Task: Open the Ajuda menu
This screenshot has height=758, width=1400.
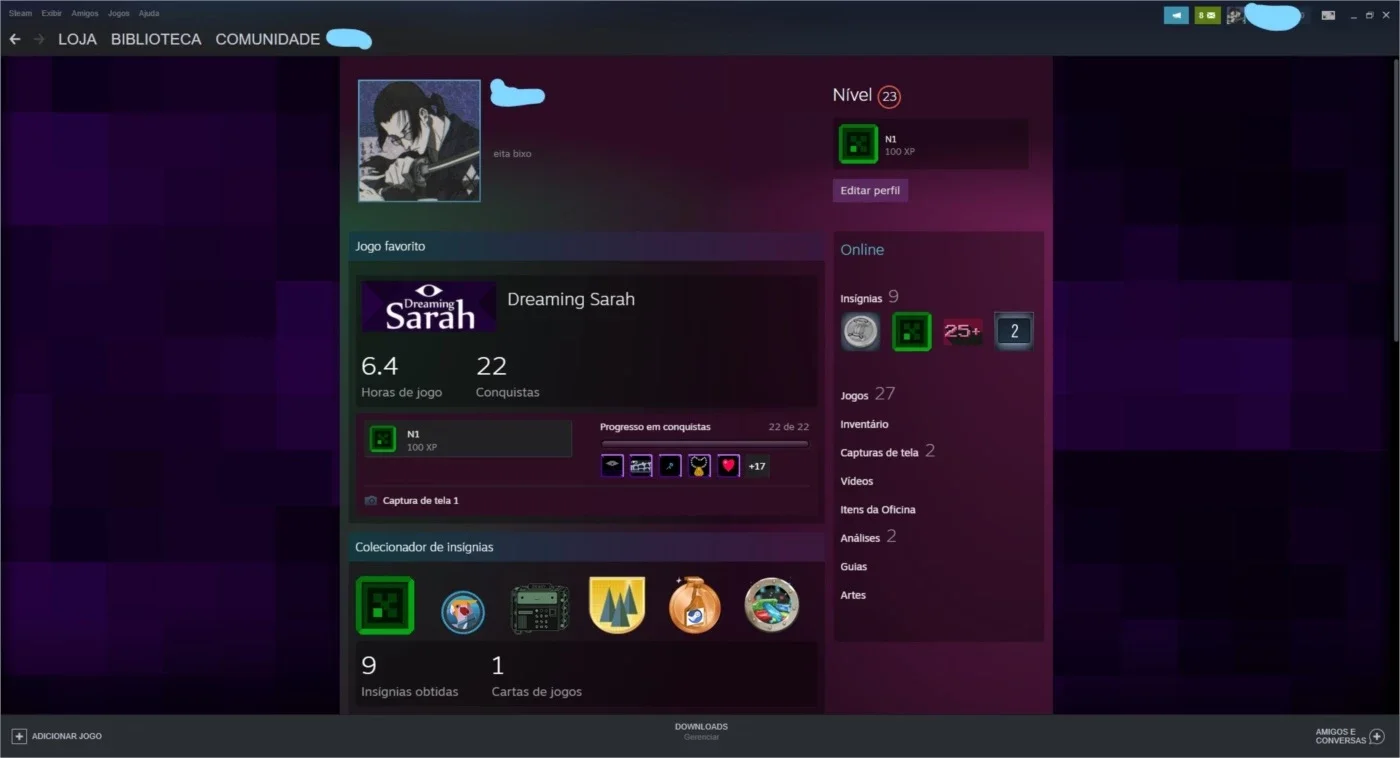Action: (149, 13)
